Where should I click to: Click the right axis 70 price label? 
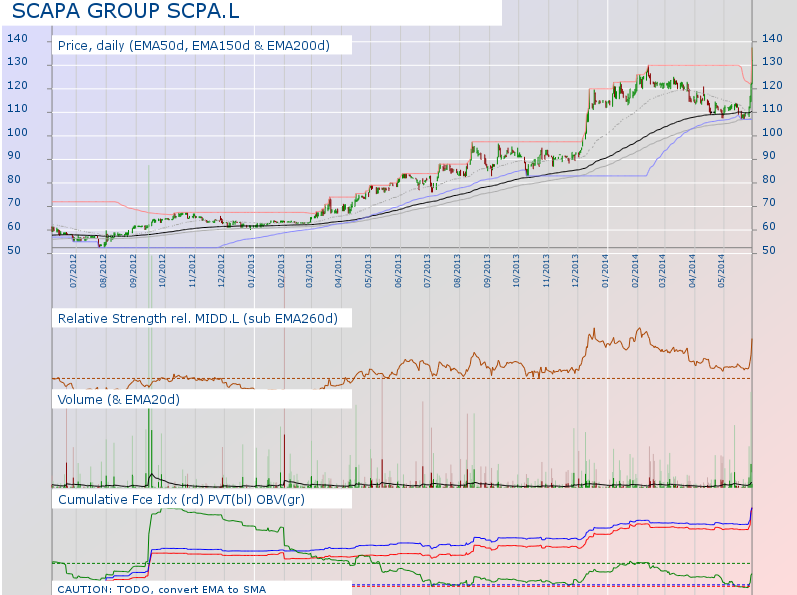coord(769,202)
